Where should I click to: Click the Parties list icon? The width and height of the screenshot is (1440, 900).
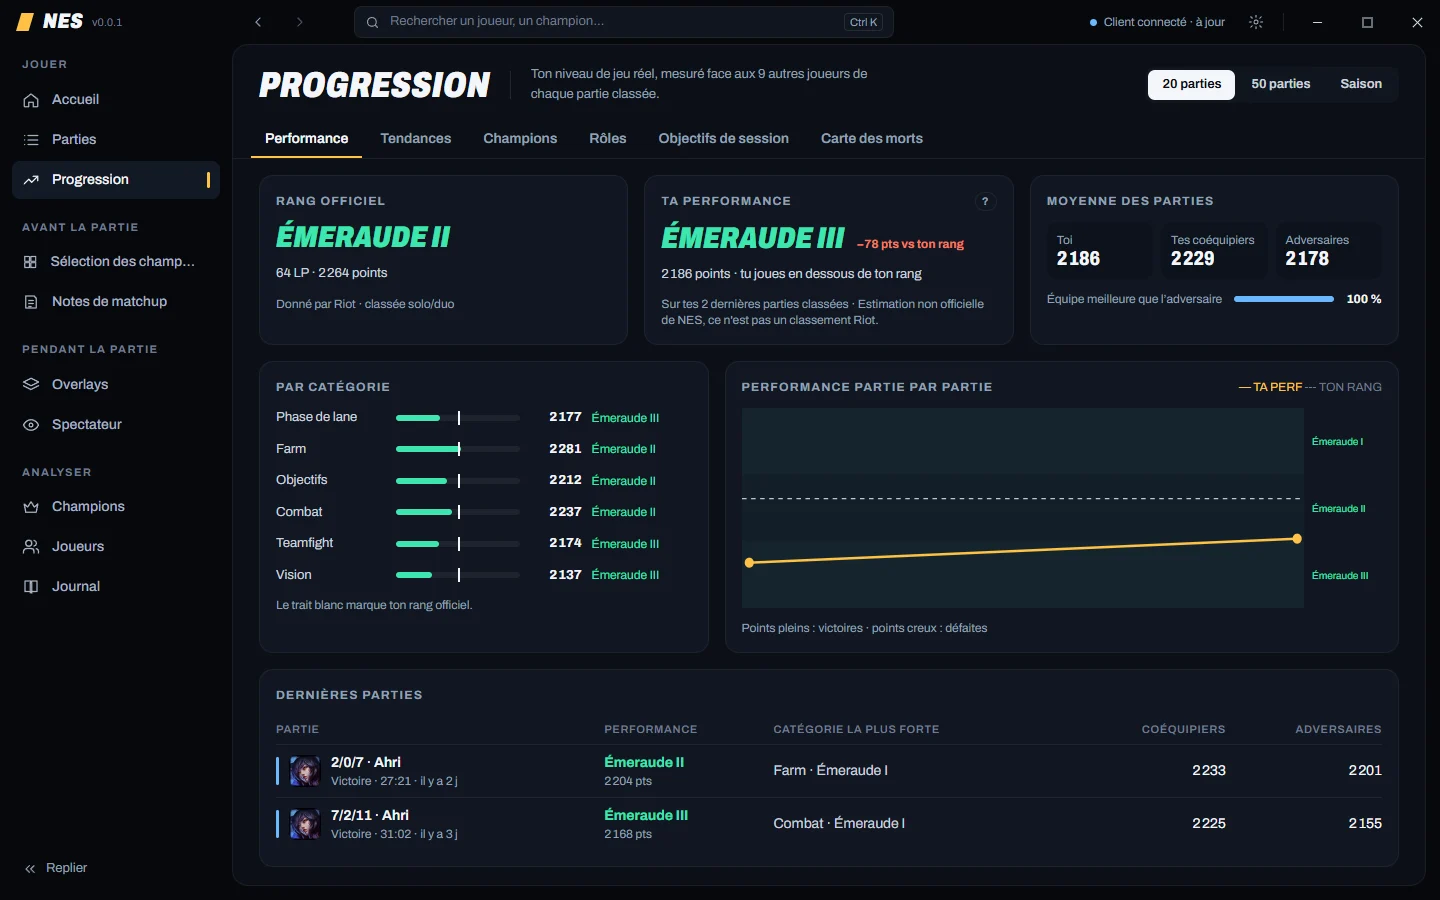[31, 140]
